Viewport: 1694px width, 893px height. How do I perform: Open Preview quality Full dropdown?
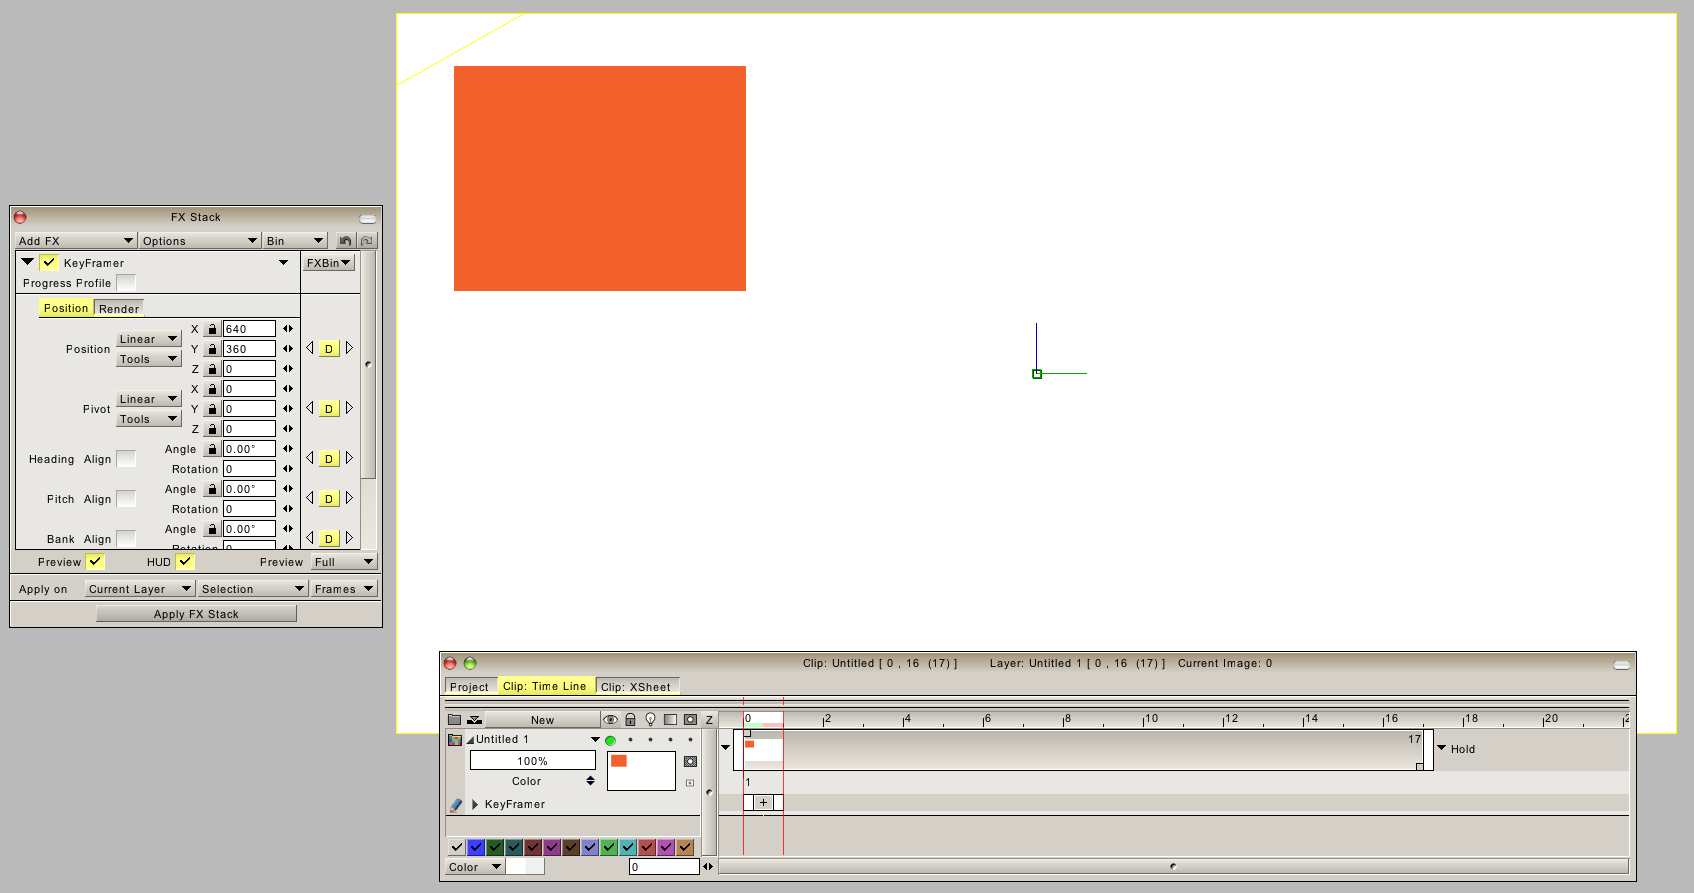tap(343, 562)
